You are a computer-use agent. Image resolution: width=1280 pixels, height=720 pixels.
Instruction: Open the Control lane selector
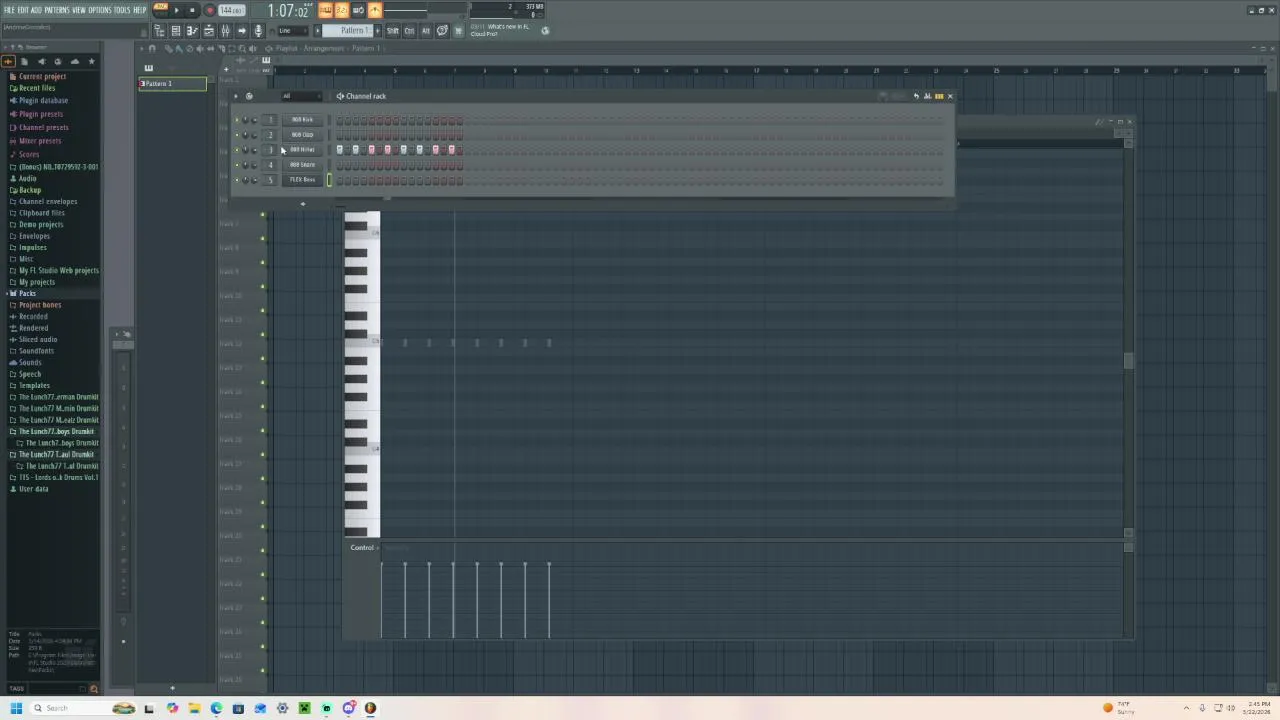pos(362,548)
